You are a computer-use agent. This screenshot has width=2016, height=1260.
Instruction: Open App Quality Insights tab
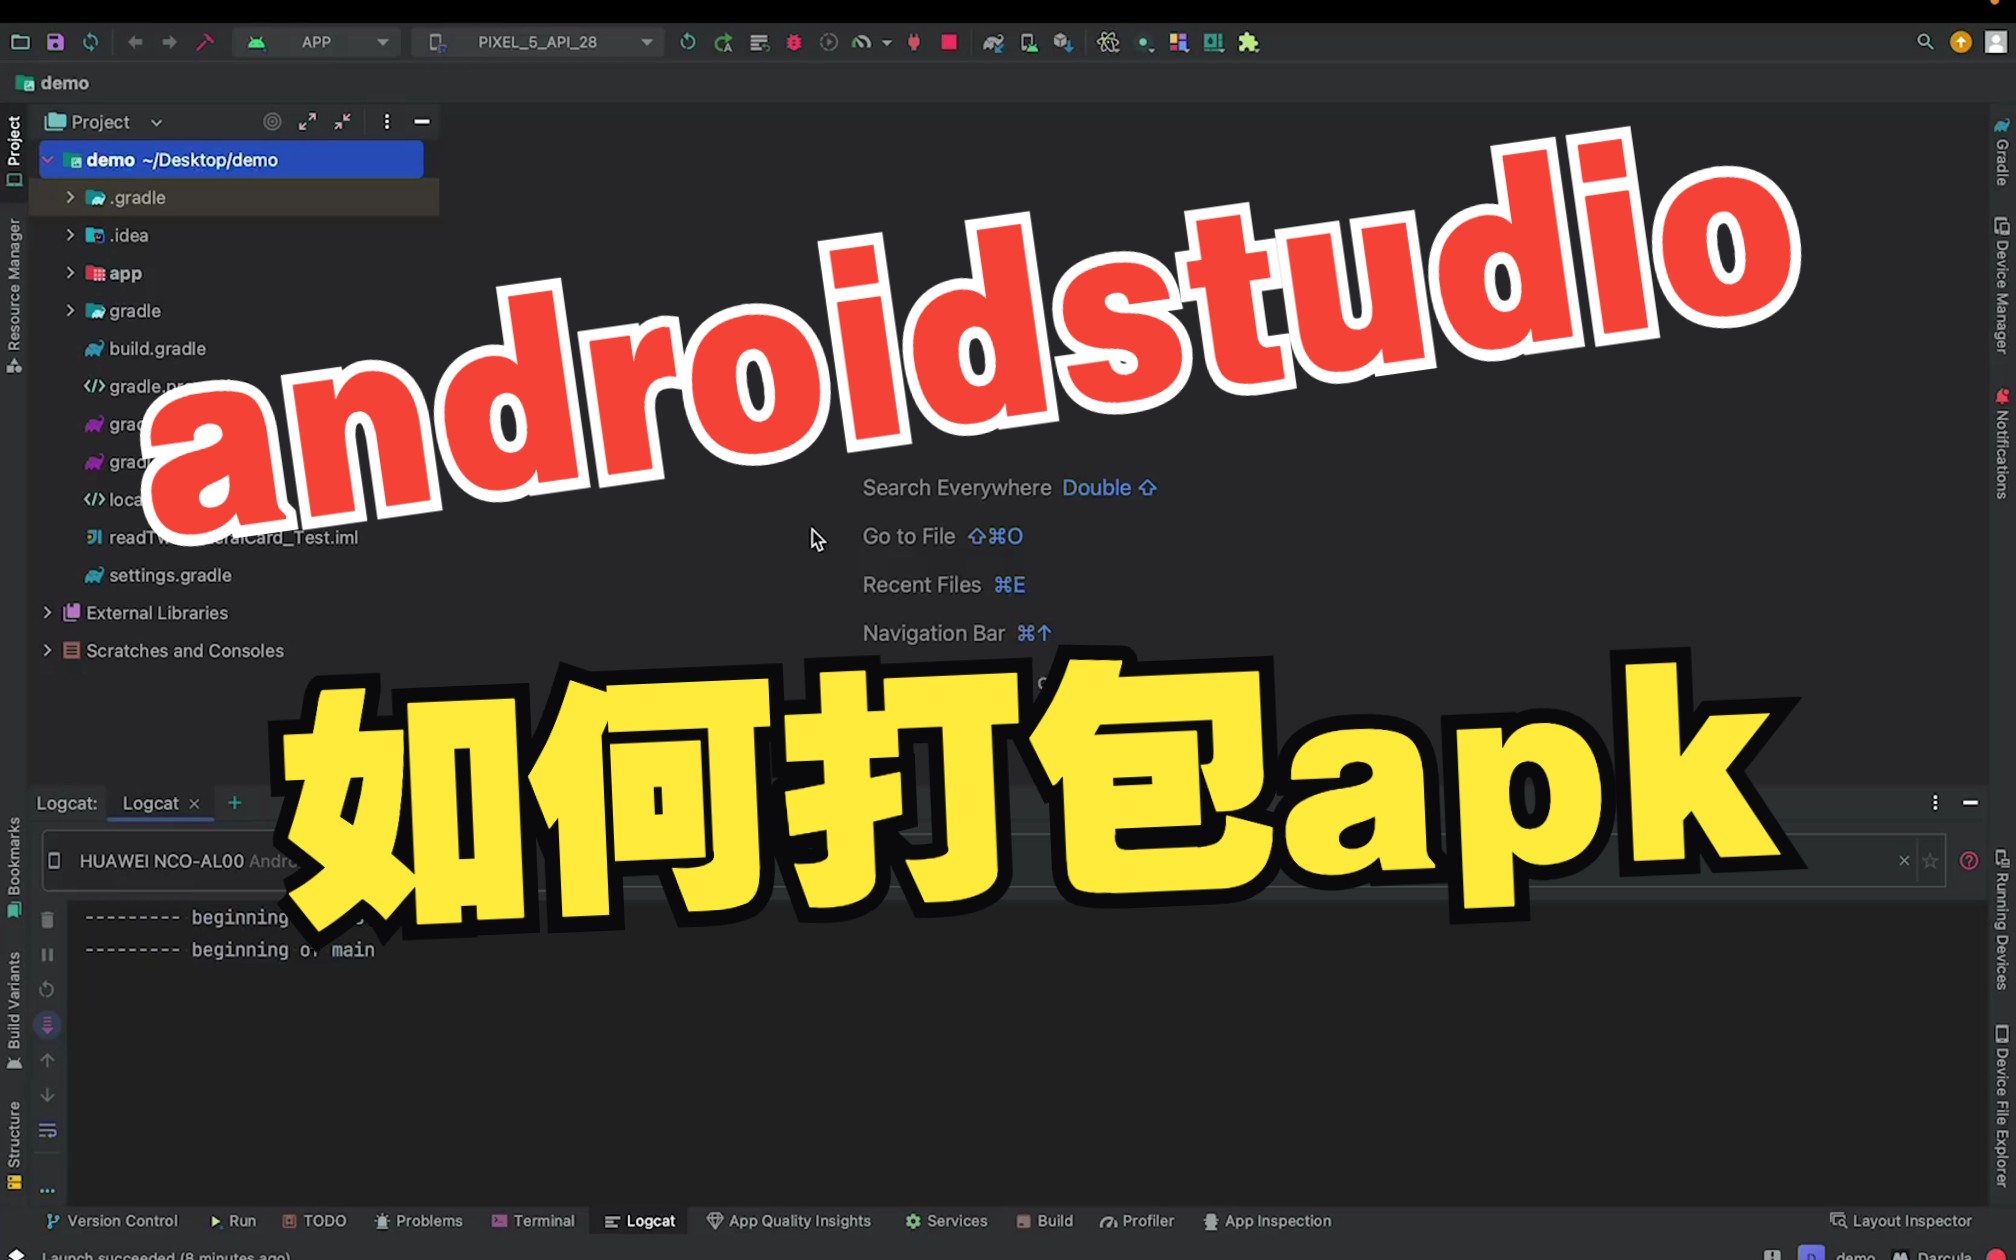(x=789, y=1221)
